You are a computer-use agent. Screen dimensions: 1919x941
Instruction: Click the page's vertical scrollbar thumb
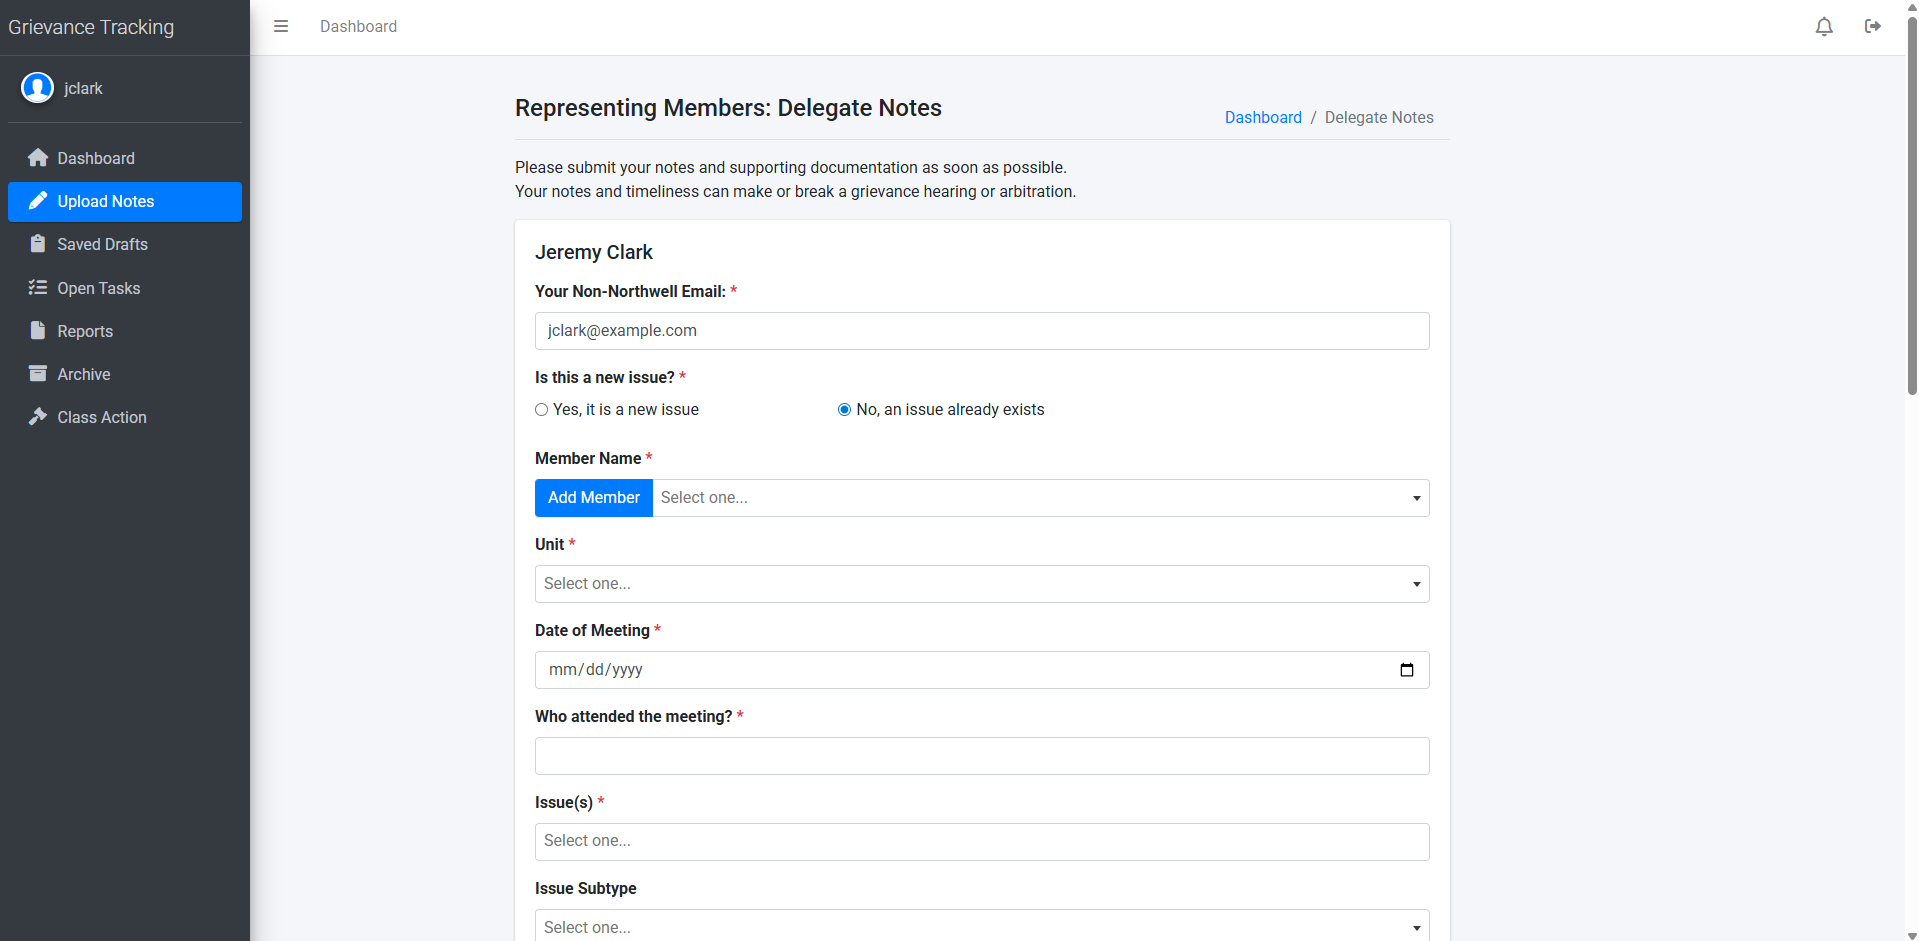click(1911, 200)
